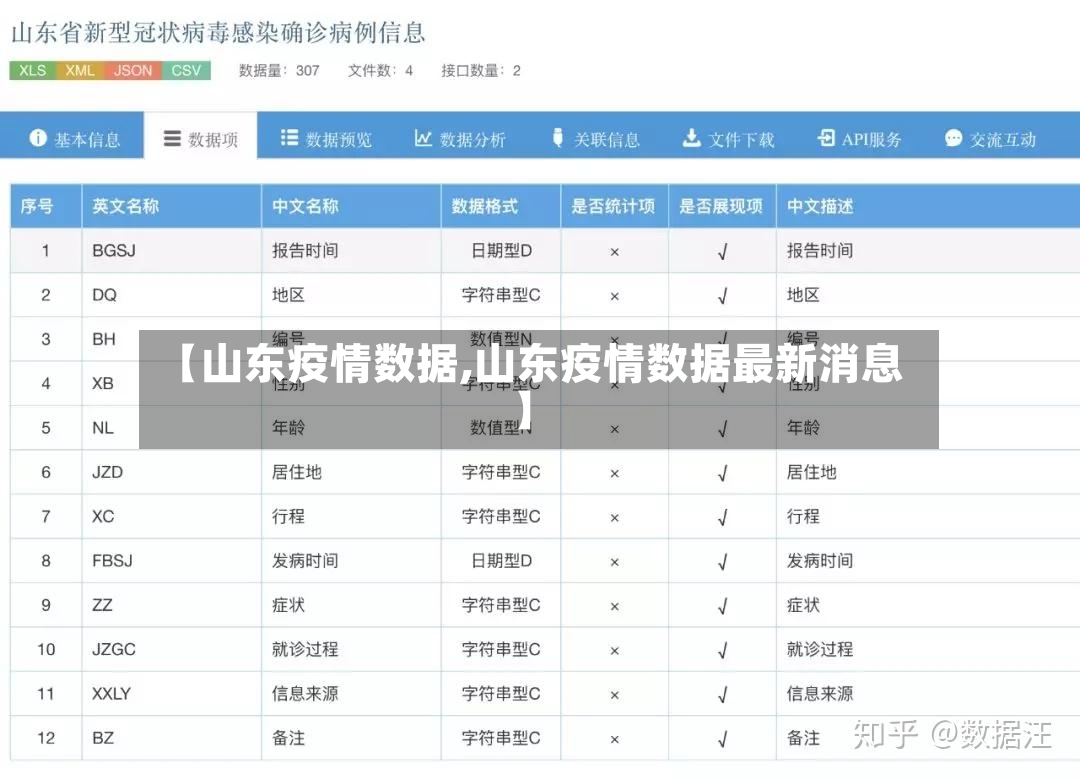
Task: Click the page title 山东省新型冠状病毒感染确诊病例信息
Action: click(218, 32)
